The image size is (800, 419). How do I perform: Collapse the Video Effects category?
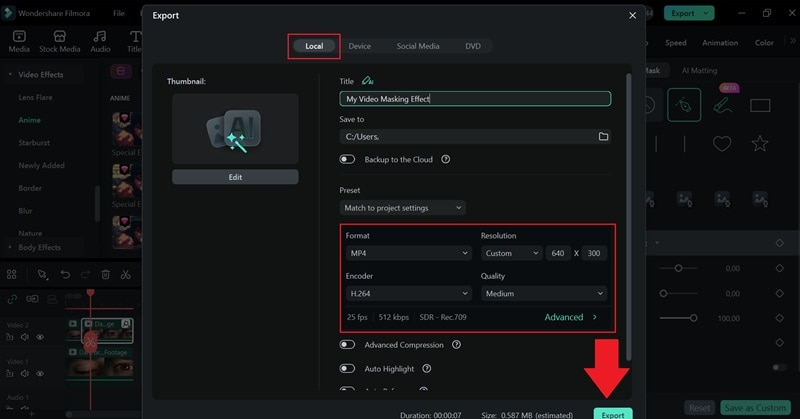[x=10, y=75]
